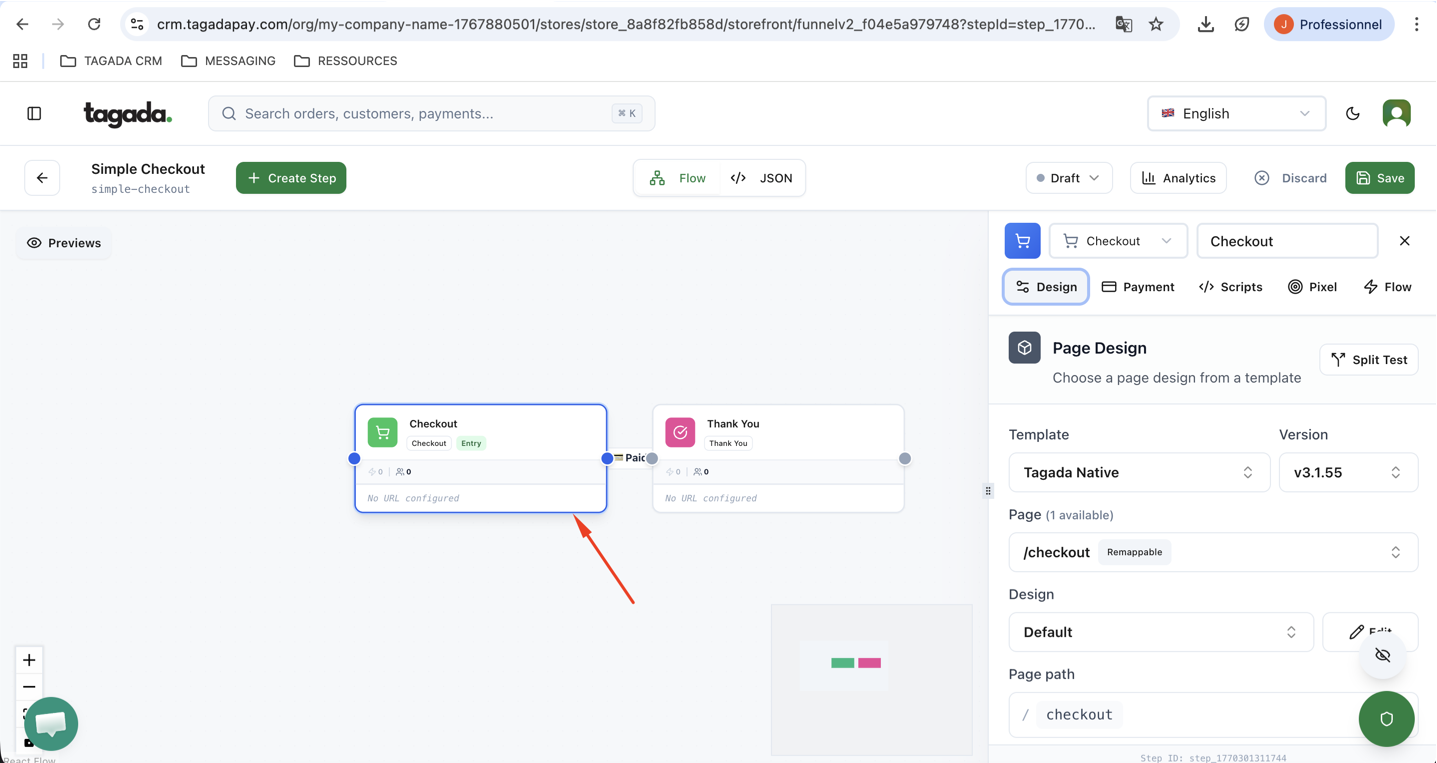Viewport: 1437px width, 763px height.
Task: Select the Thank You step node
Action: [778, 432]
